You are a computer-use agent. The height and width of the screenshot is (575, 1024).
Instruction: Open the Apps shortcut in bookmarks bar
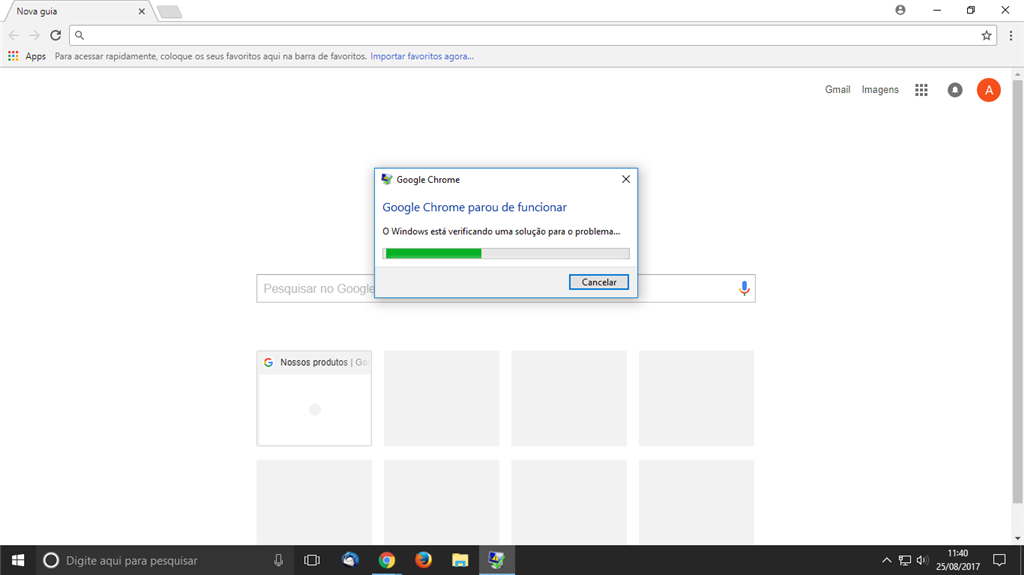[x=27, y=56]
